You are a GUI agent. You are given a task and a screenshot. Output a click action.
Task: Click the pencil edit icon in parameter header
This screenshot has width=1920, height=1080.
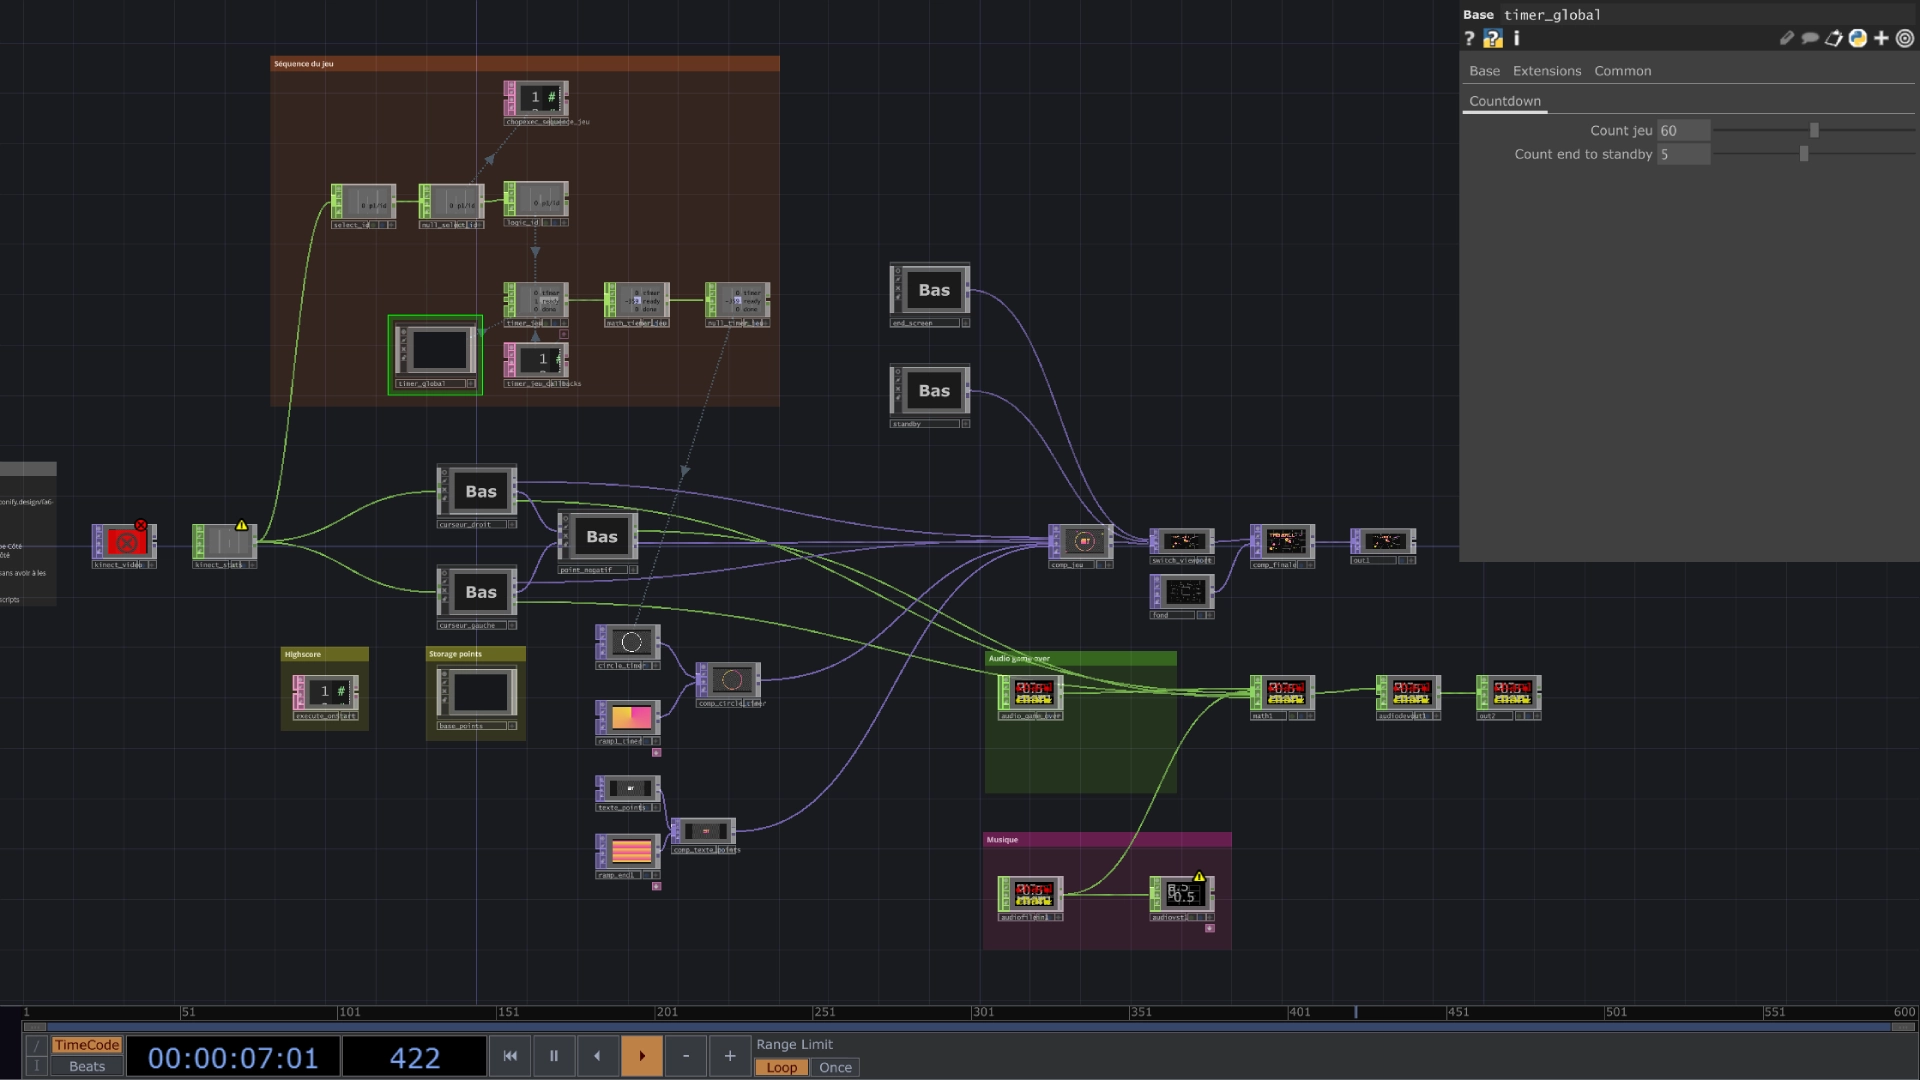pos(1786,38)
